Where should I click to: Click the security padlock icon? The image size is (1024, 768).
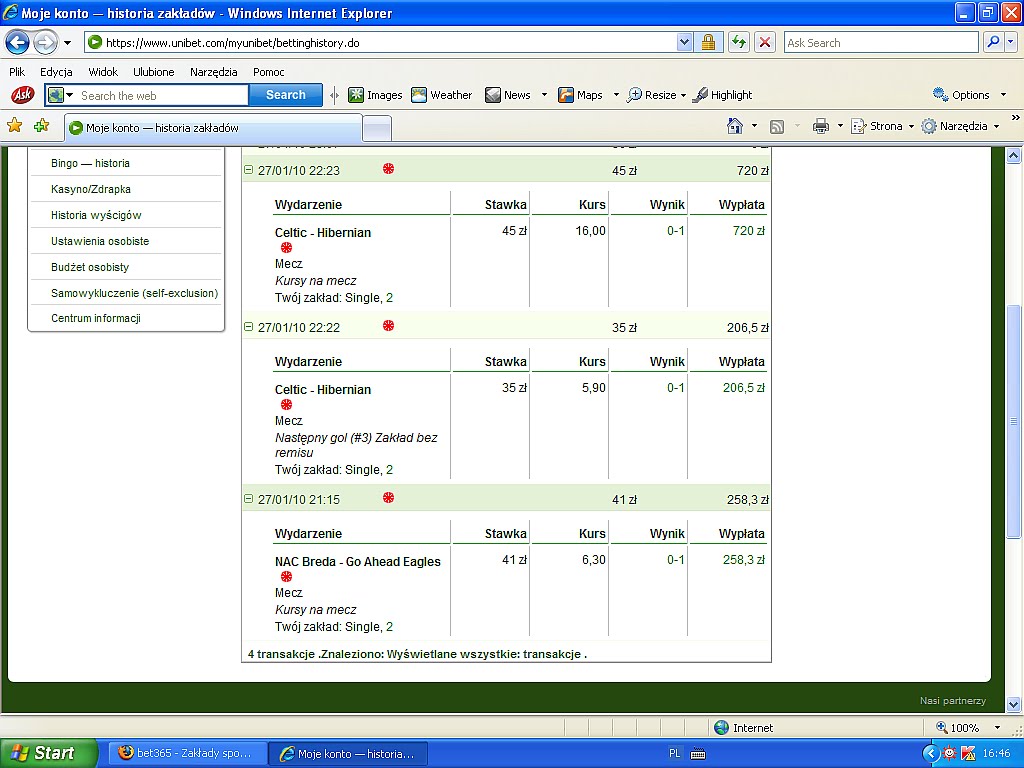[708, 43]
